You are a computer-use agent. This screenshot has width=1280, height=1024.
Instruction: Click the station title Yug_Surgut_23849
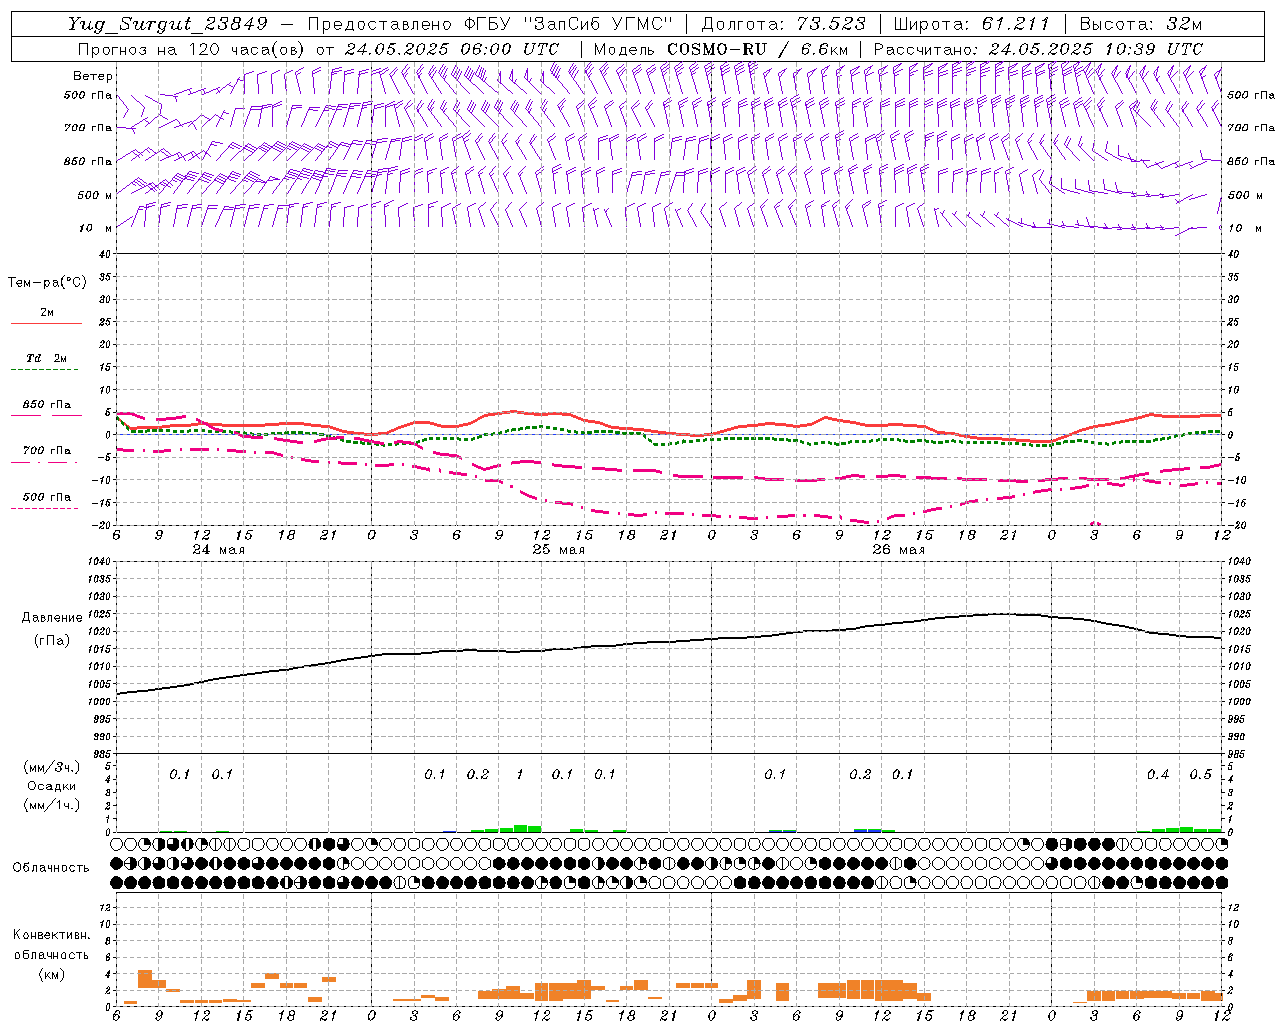[x=168, y=24]
